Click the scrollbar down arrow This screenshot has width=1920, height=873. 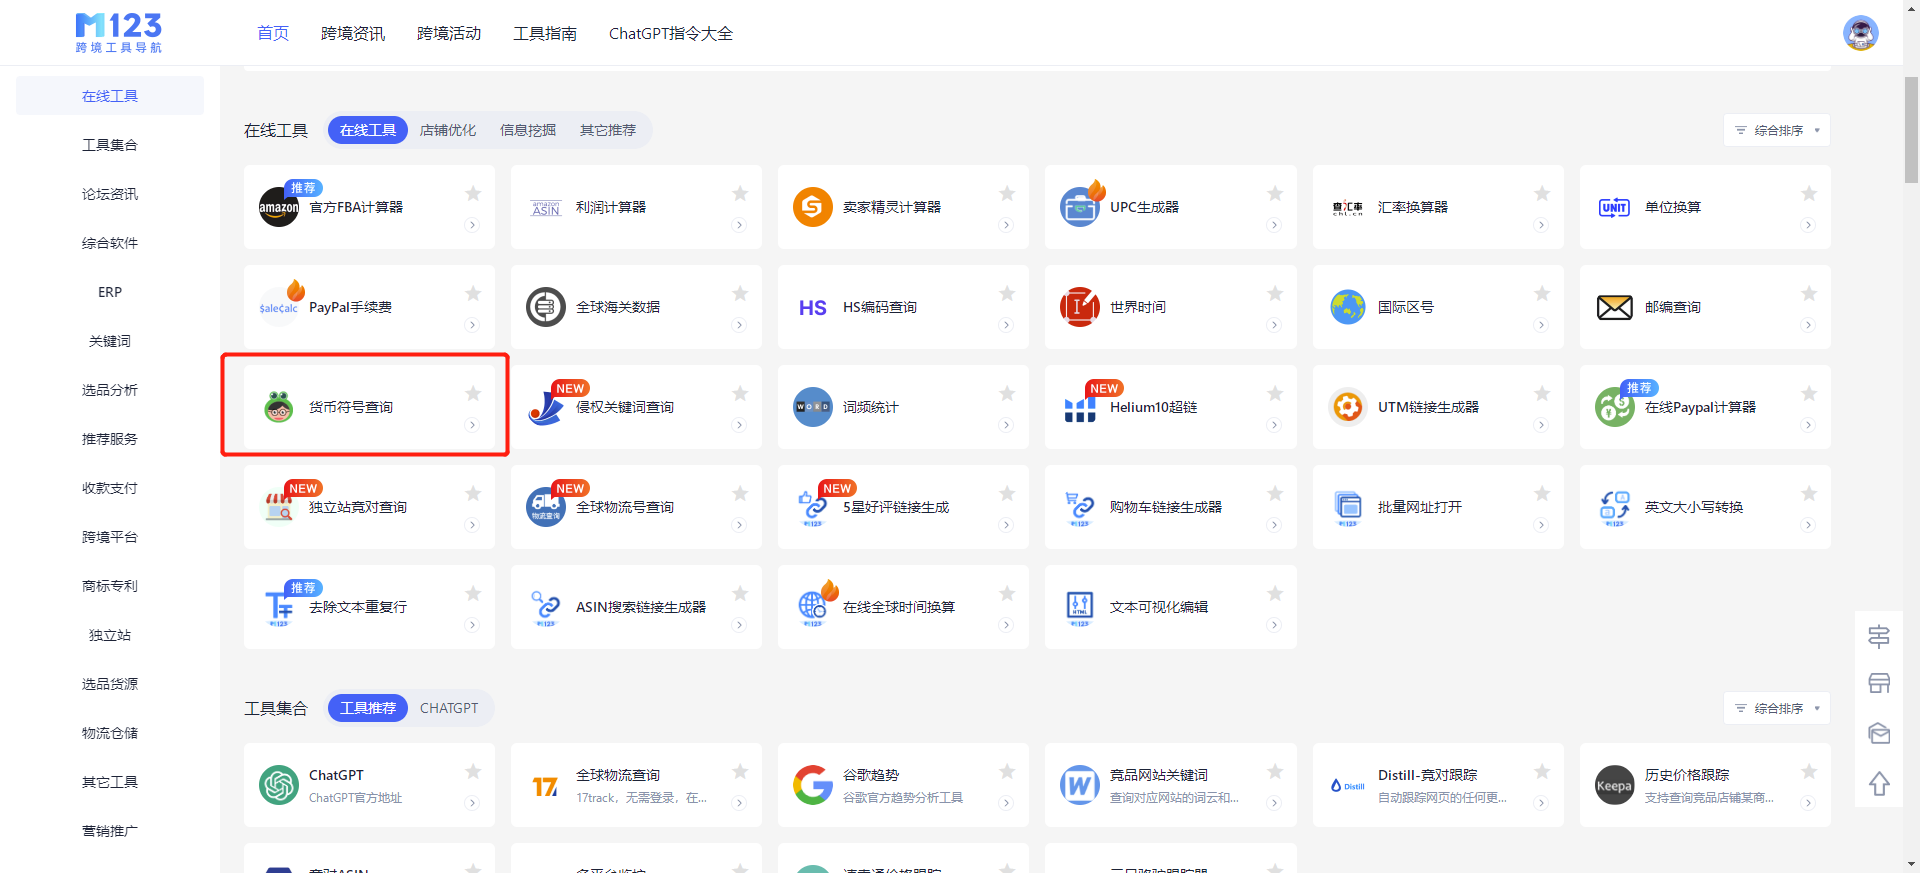point(1911,864)
